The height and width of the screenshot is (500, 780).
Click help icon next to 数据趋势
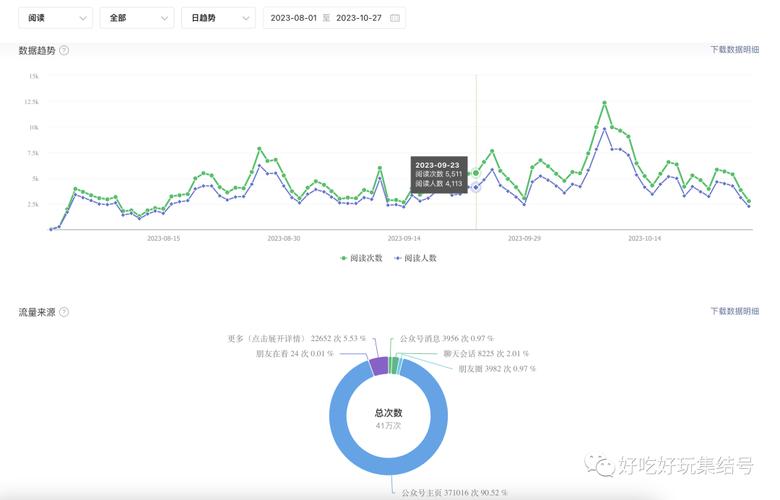point(64,50)
